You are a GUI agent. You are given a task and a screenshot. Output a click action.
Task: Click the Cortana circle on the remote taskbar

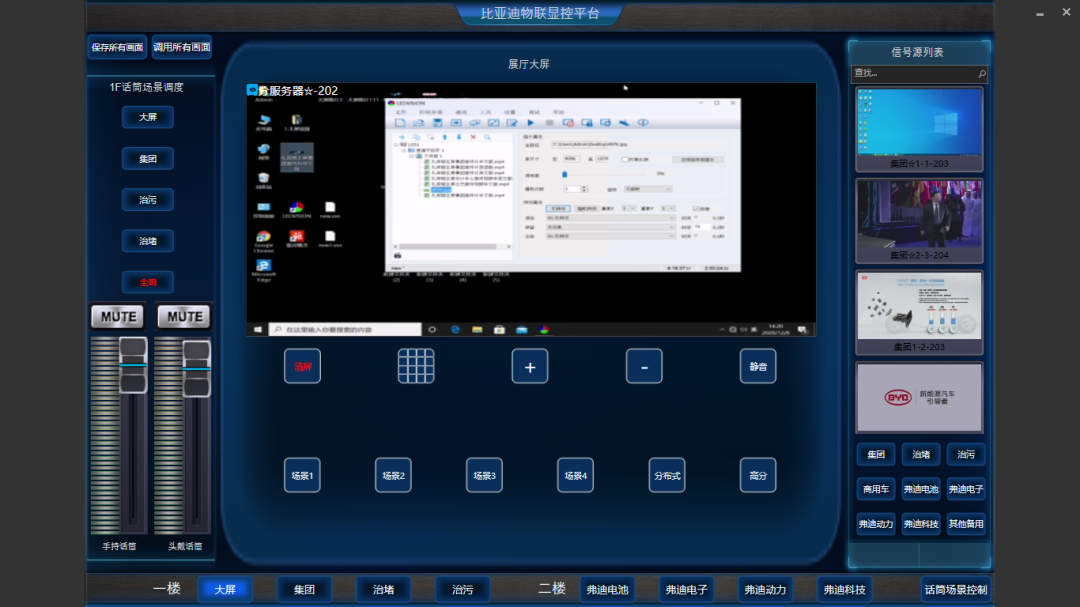[x=432, y=329]
